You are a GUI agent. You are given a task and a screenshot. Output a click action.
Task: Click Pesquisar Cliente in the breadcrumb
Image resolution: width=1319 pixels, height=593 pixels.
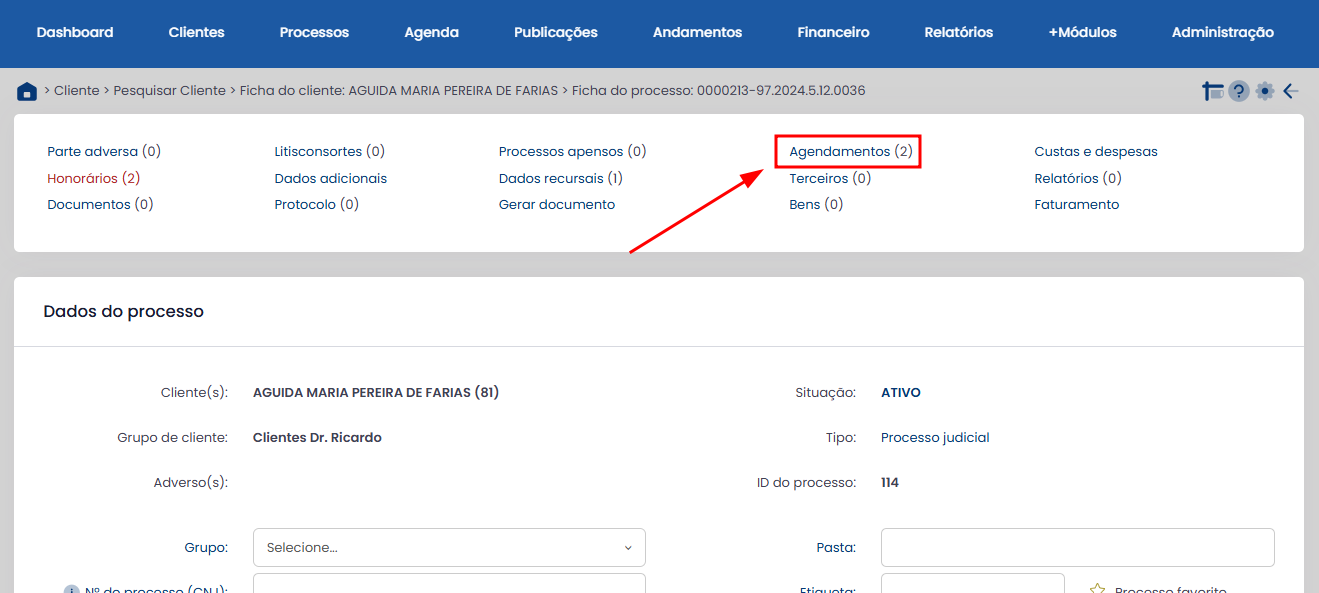pyautogui.click(x=169, y=91)
